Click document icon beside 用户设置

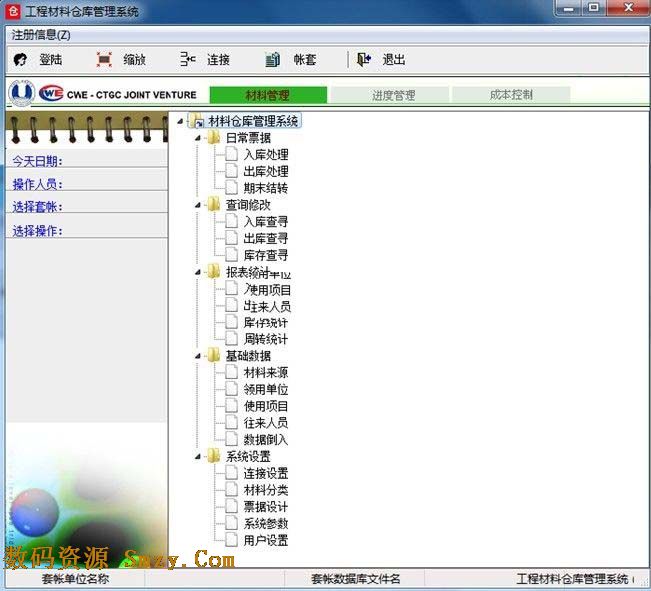pos(231,540)
